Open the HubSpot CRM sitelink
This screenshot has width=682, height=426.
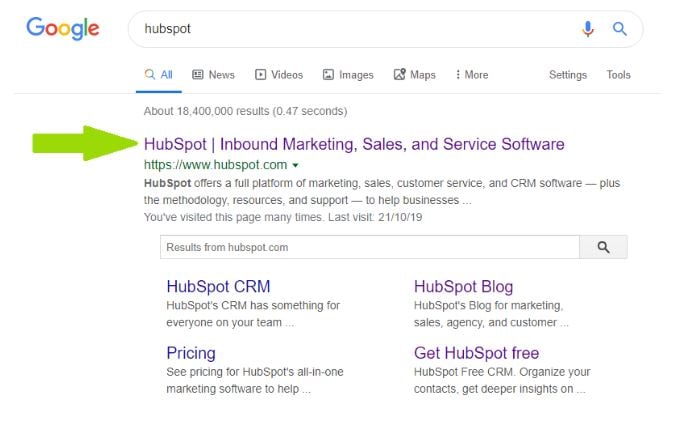click(x=218, y=286)
